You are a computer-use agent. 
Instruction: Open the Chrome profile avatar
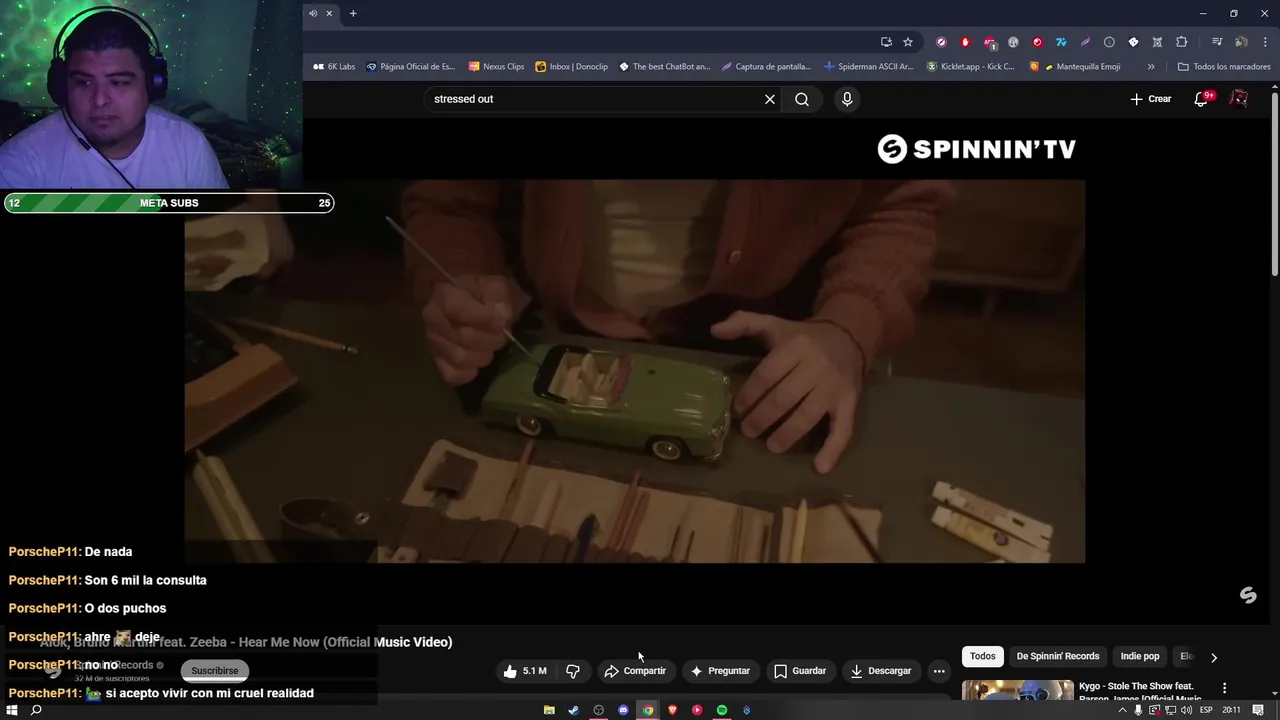point(1241,42)
